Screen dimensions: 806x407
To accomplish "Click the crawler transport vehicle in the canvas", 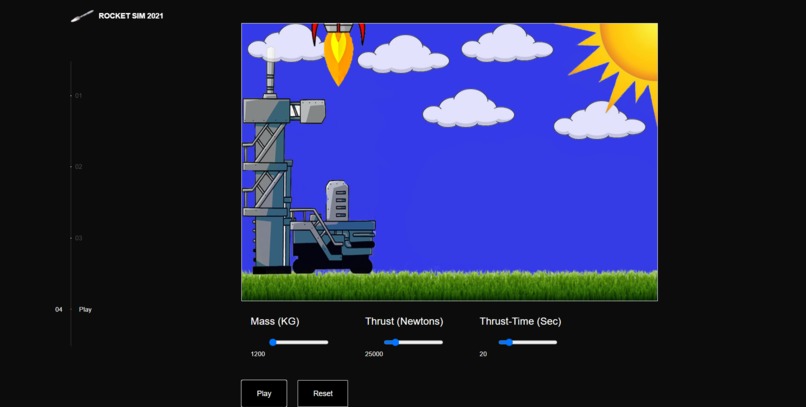I will tap(333, 229).
